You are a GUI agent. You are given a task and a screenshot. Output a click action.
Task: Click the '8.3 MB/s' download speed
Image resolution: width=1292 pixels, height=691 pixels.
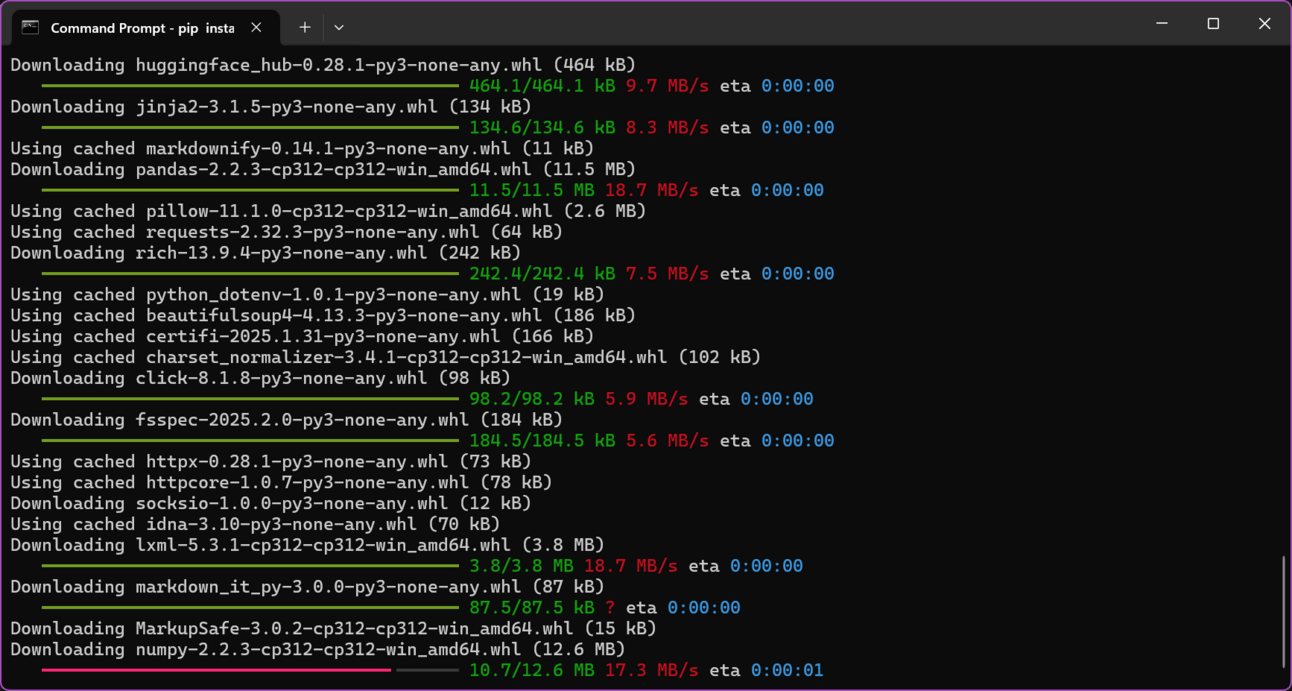click(667, 128)
